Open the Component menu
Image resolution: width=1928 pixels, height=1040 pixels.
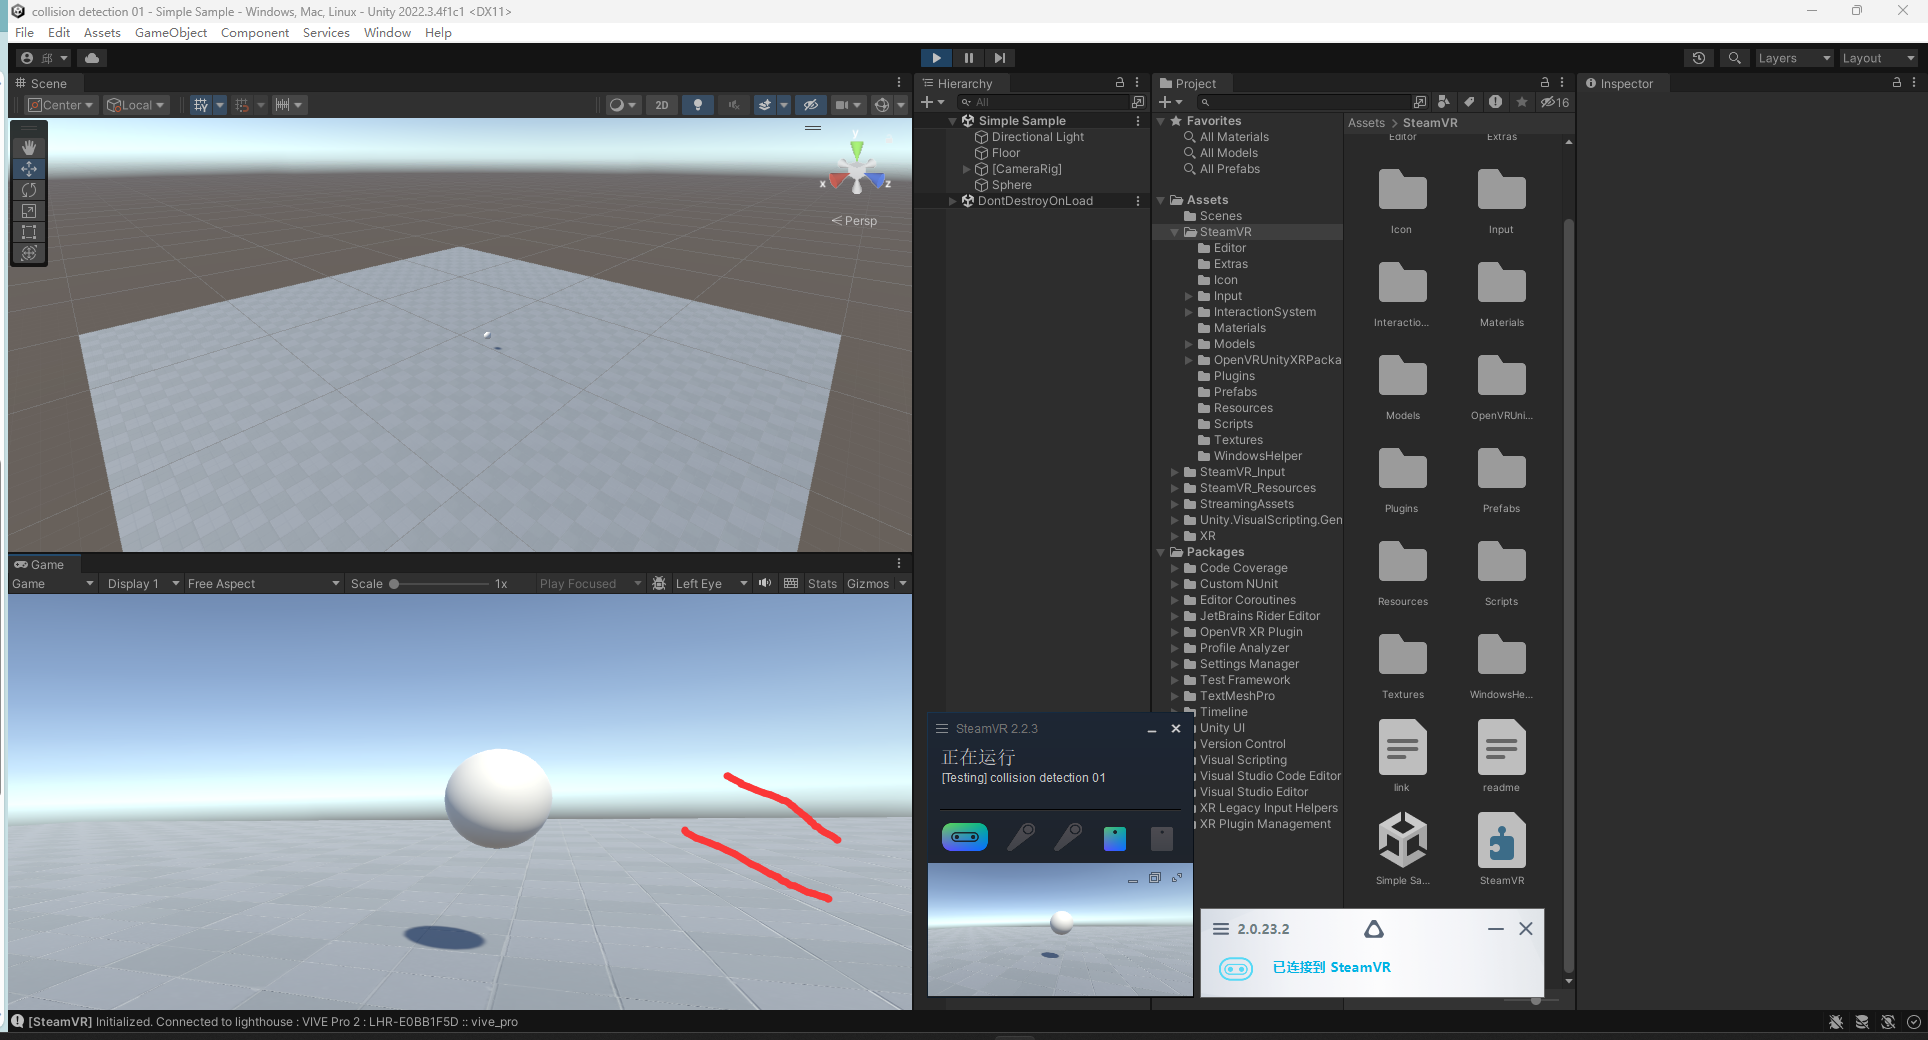pos(255,33)
